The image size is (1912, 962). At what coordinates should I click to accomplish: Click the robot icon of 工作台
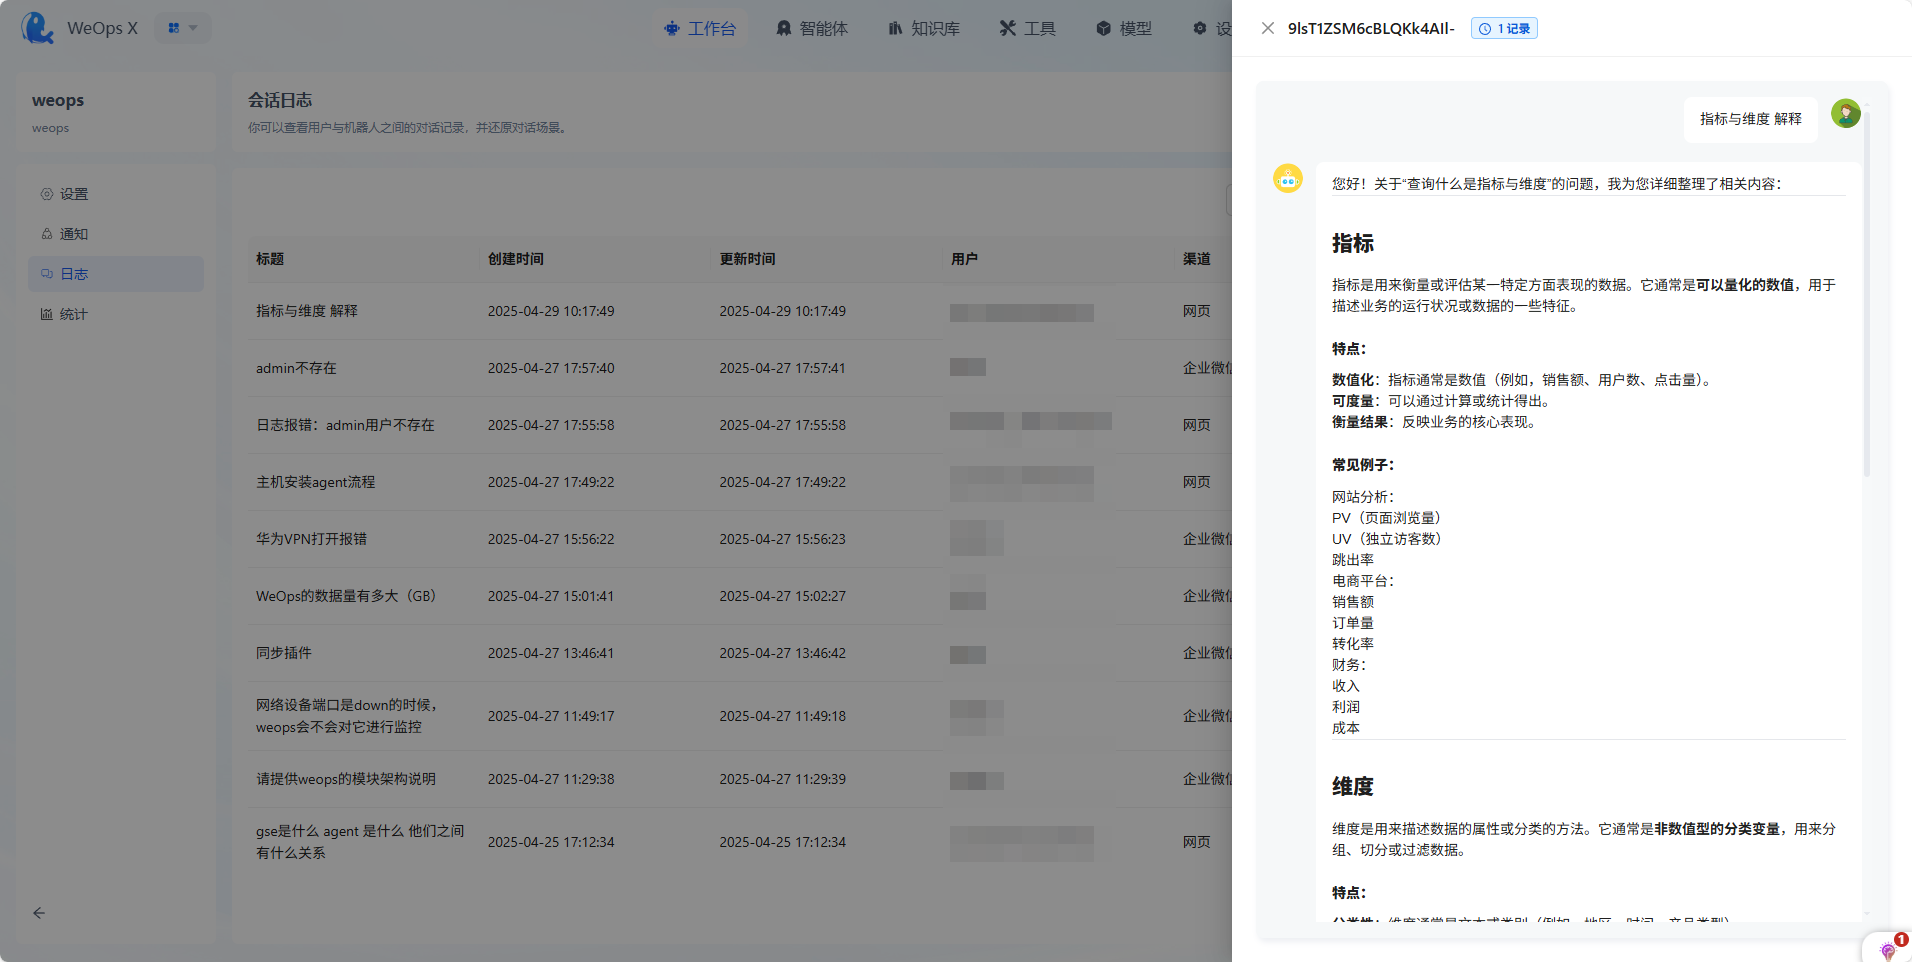coord(672,29)
